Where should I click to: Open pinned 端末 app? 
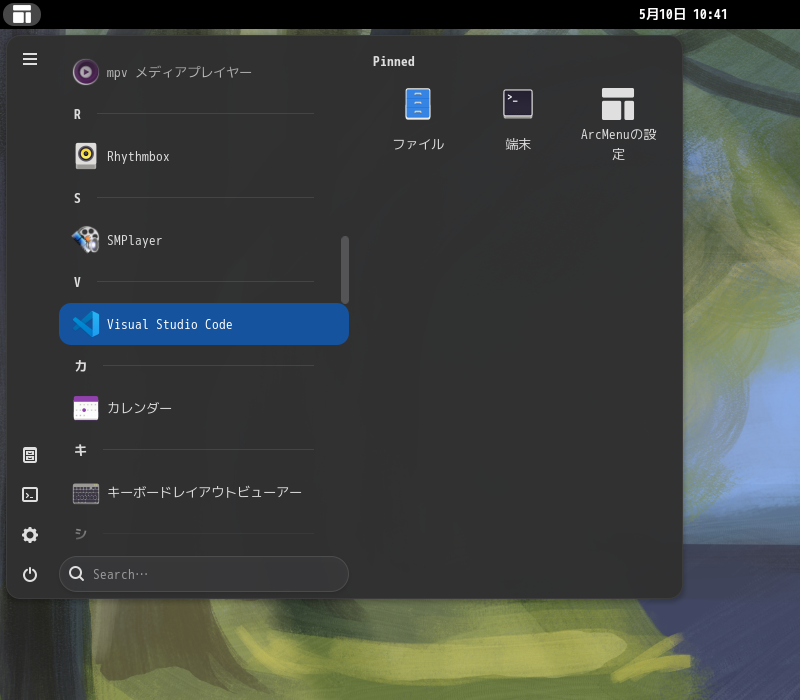[518, 120]
